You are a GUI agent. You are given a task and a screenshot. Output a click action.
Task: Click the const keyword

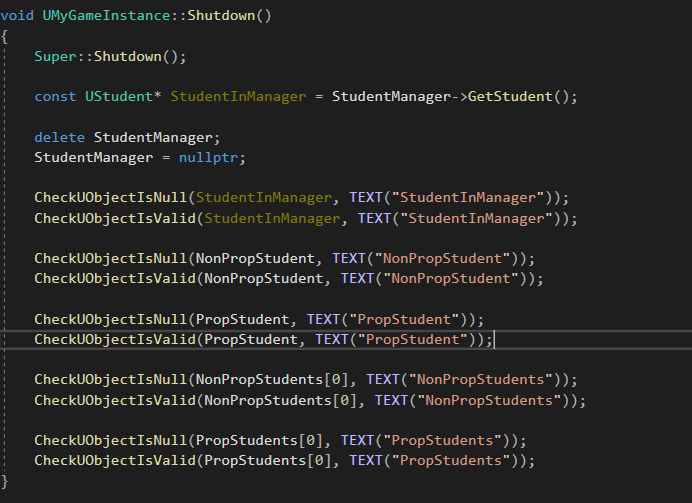click(55, 97)
